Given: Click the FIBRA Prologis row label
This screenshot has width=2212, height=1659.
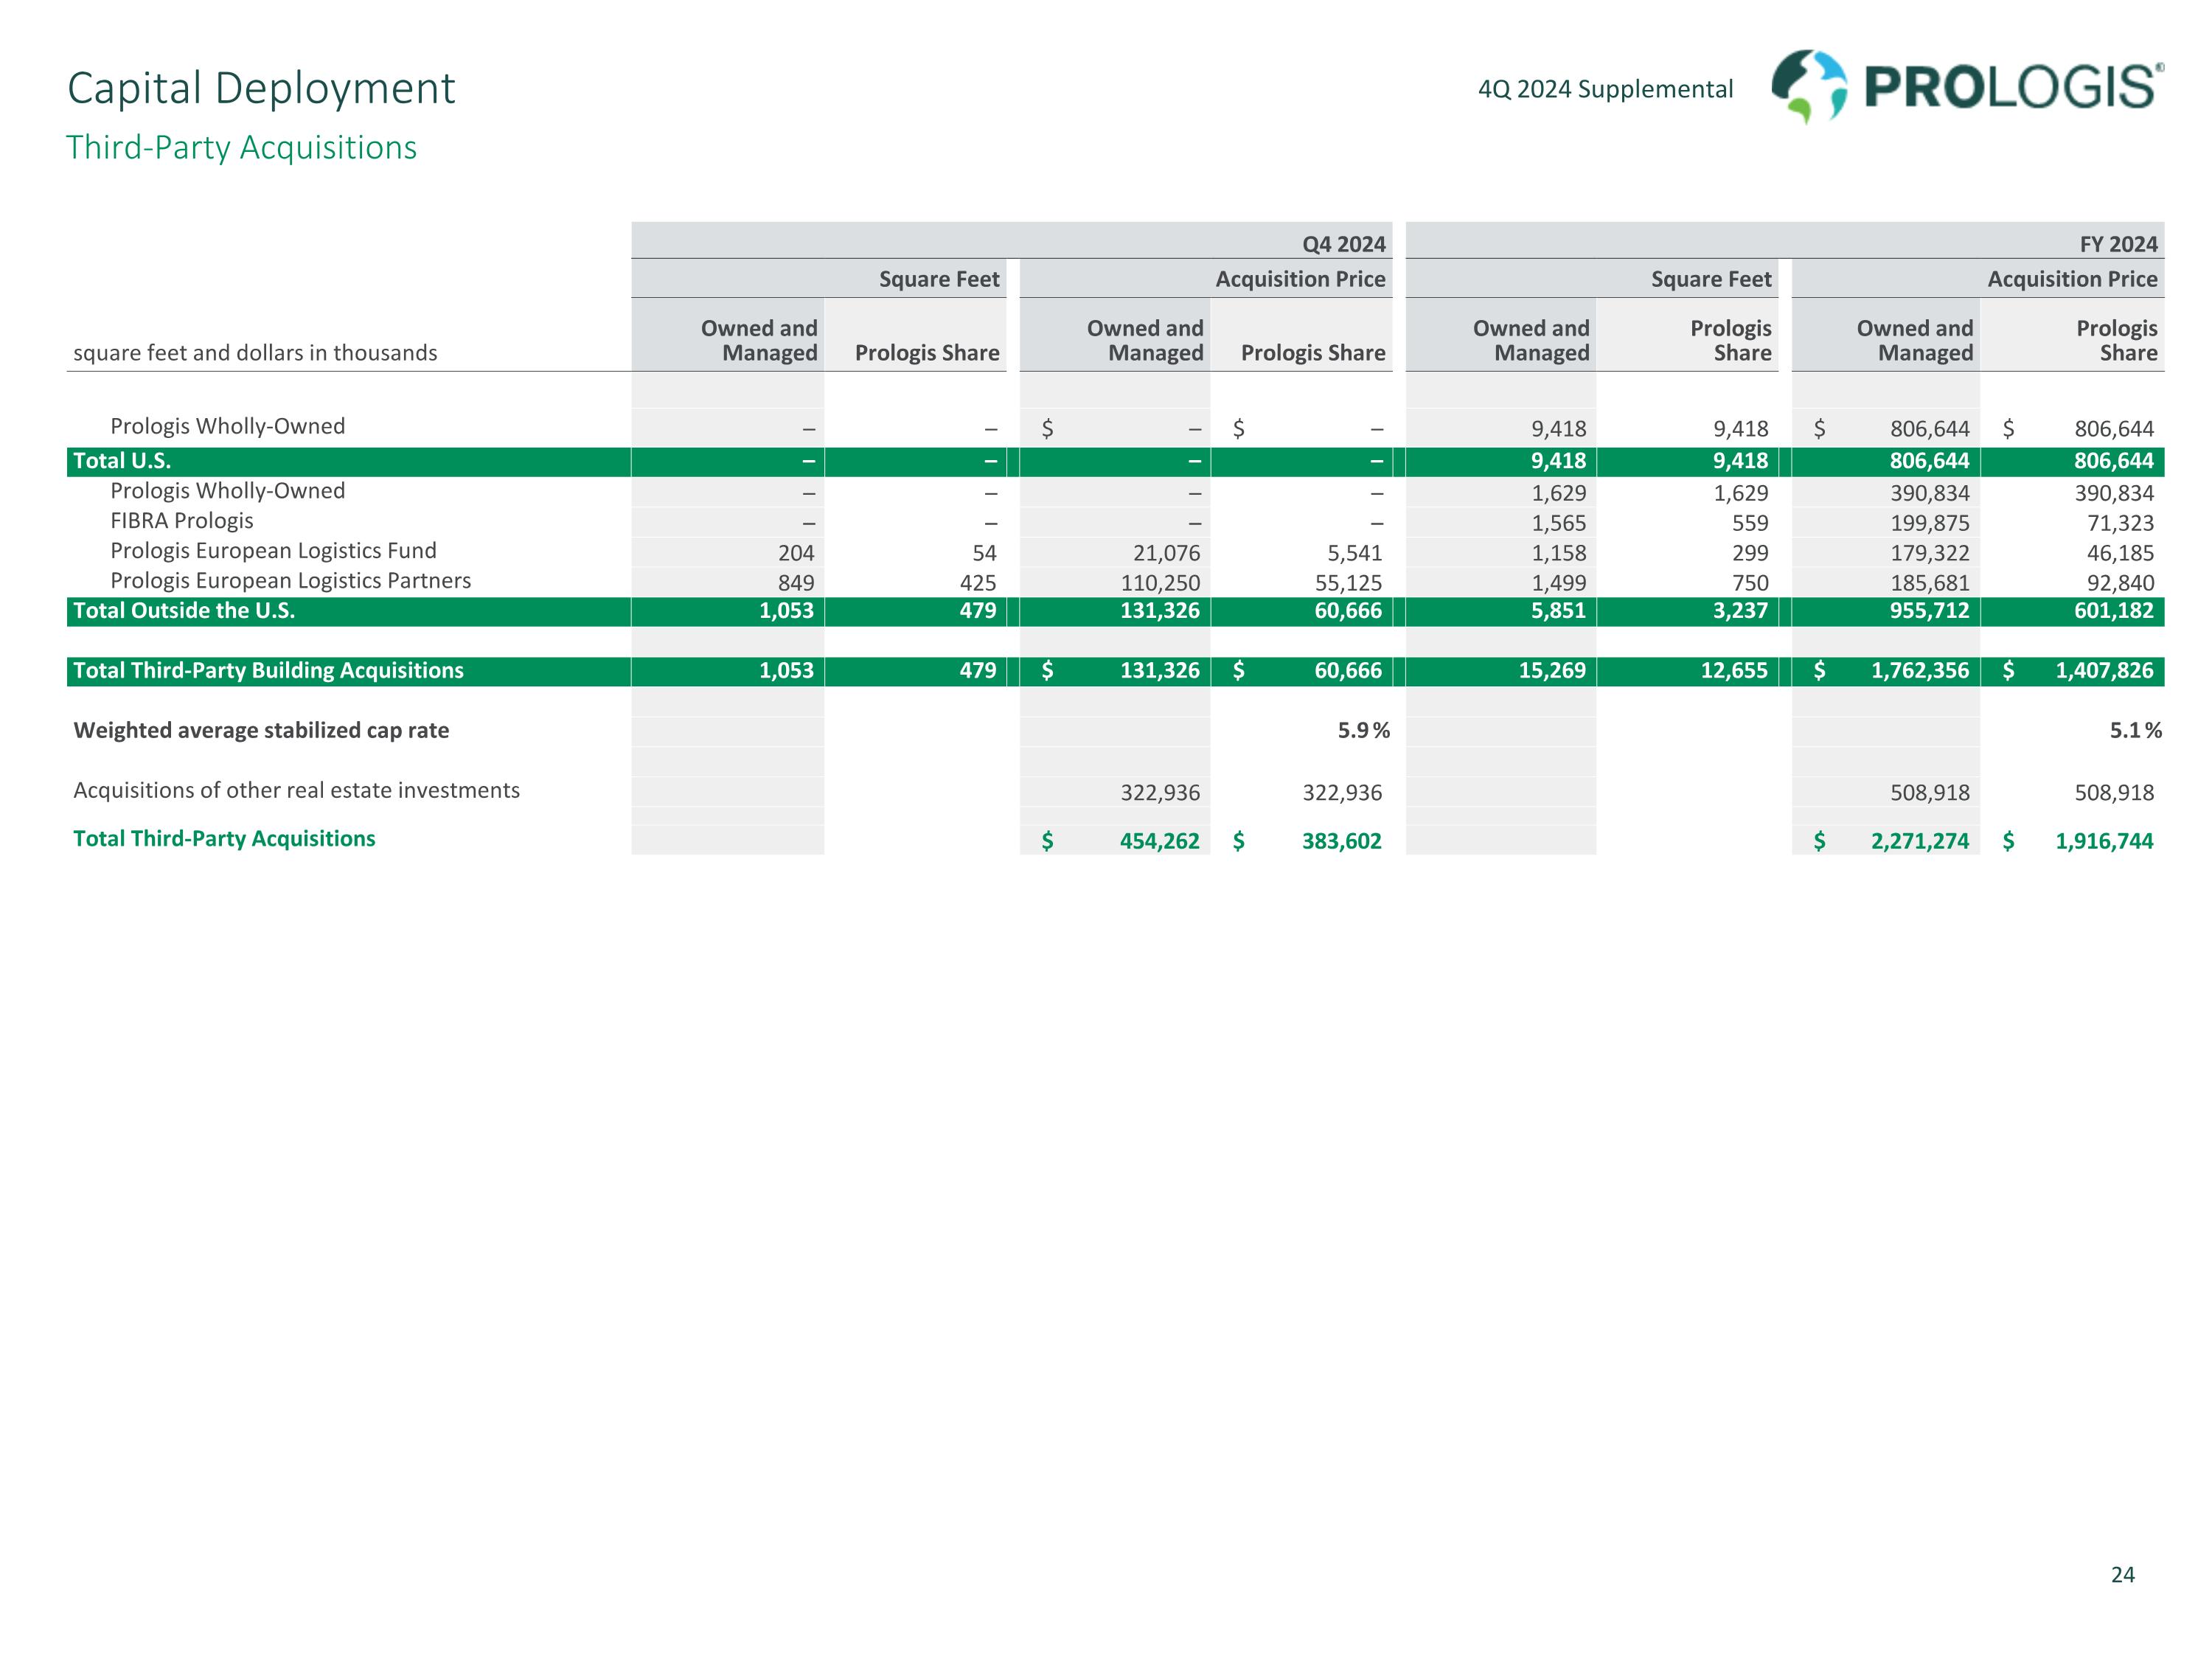Looking at the screenshot, I should pos(181,521).
